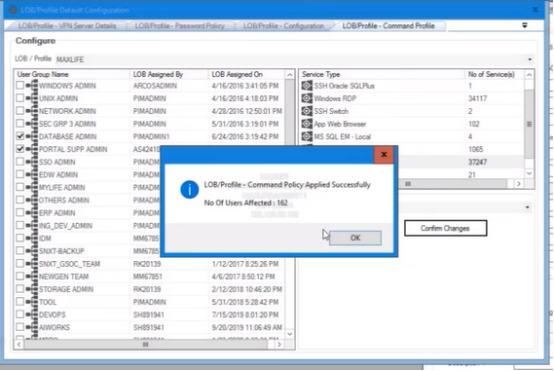The height and width of the screenshot is (371, 554).
Task: Click the Windows RDP service icon
Action: tap(307, 98)
